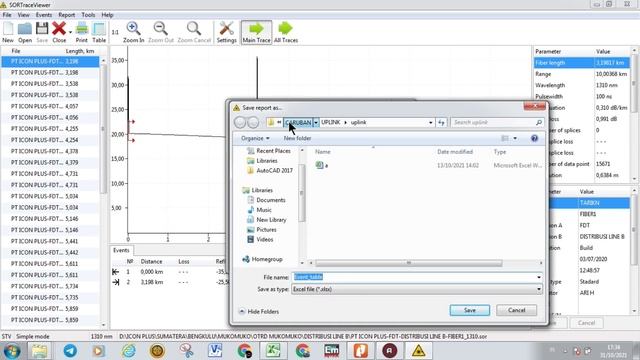Open Telegram from the taskbar
640x360 pixels.
(70, 351)
